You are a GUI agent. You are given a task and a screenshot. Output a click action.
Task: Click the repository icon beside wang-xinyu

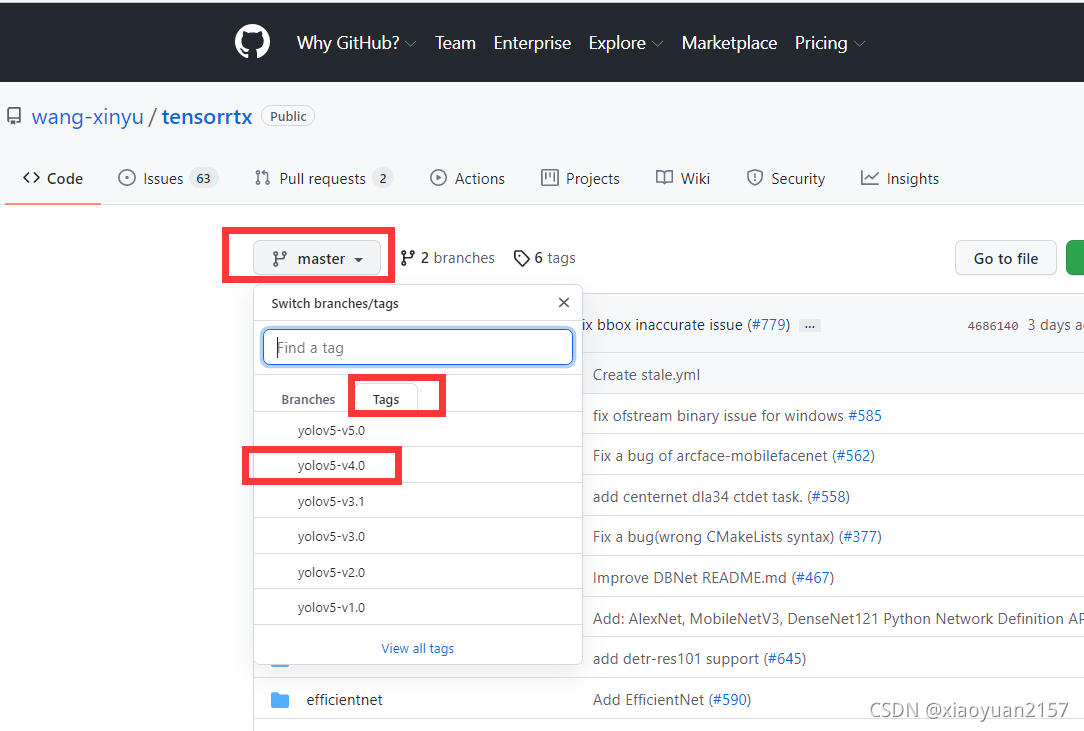[14, 116]
